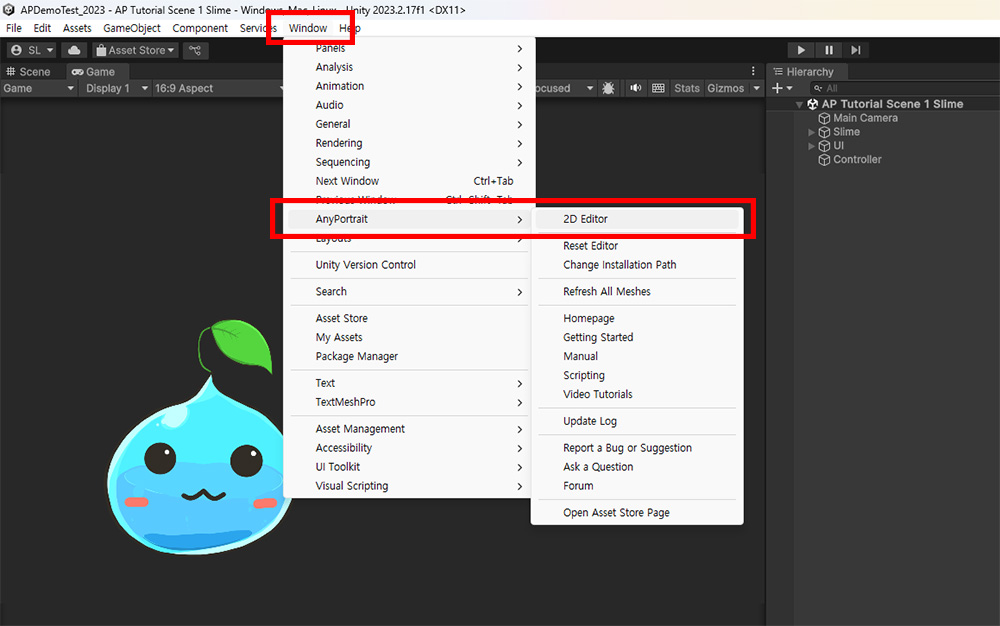Open the Search submenu
Viewport: 1000px width, 626px height.
pyautogui.click(x=409, y=291)
